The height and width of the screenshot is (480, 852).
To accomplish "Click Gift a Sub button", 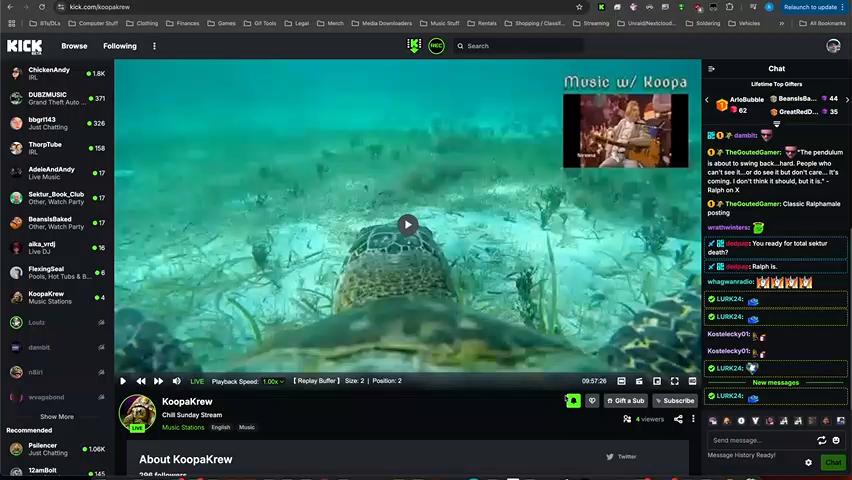I will click(626, 401).
